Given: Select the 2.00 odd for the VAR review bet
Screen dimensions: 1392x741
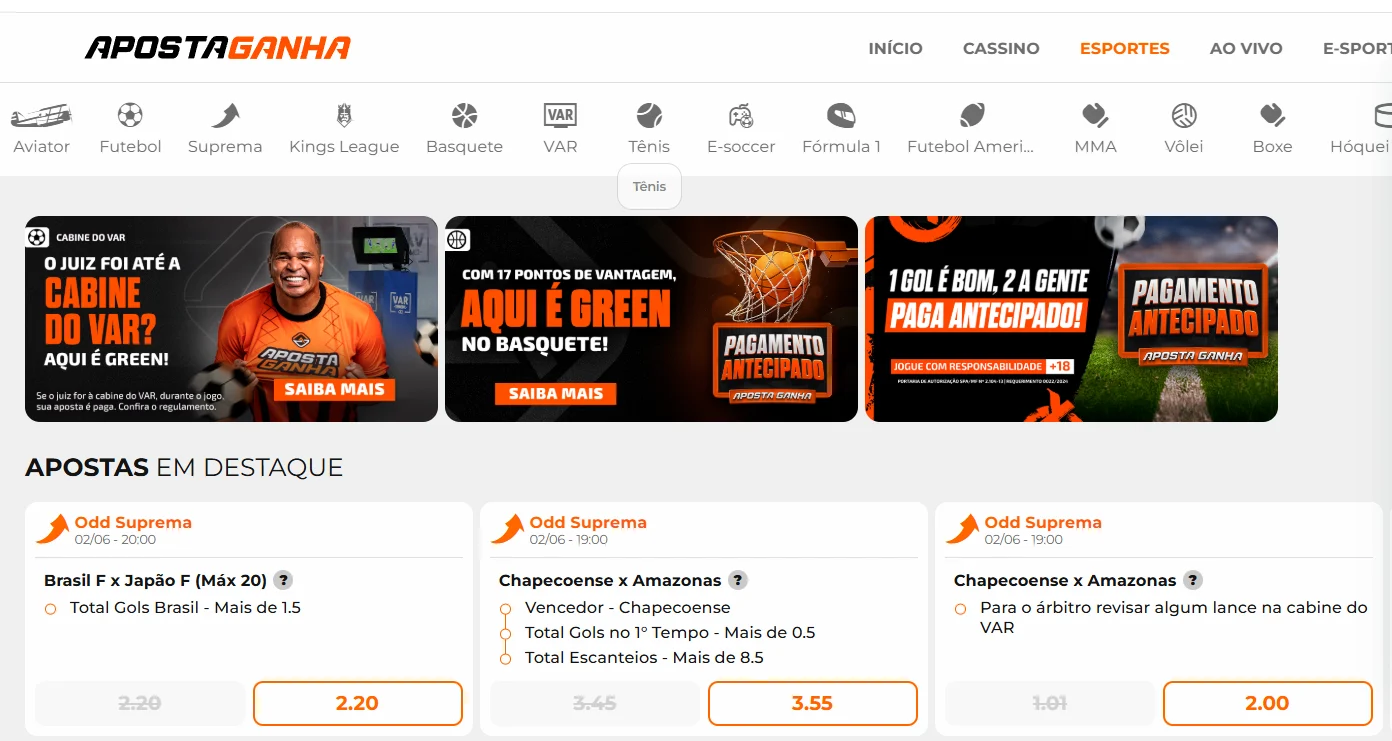Looking at the screenshot, I should (1267, 703).
